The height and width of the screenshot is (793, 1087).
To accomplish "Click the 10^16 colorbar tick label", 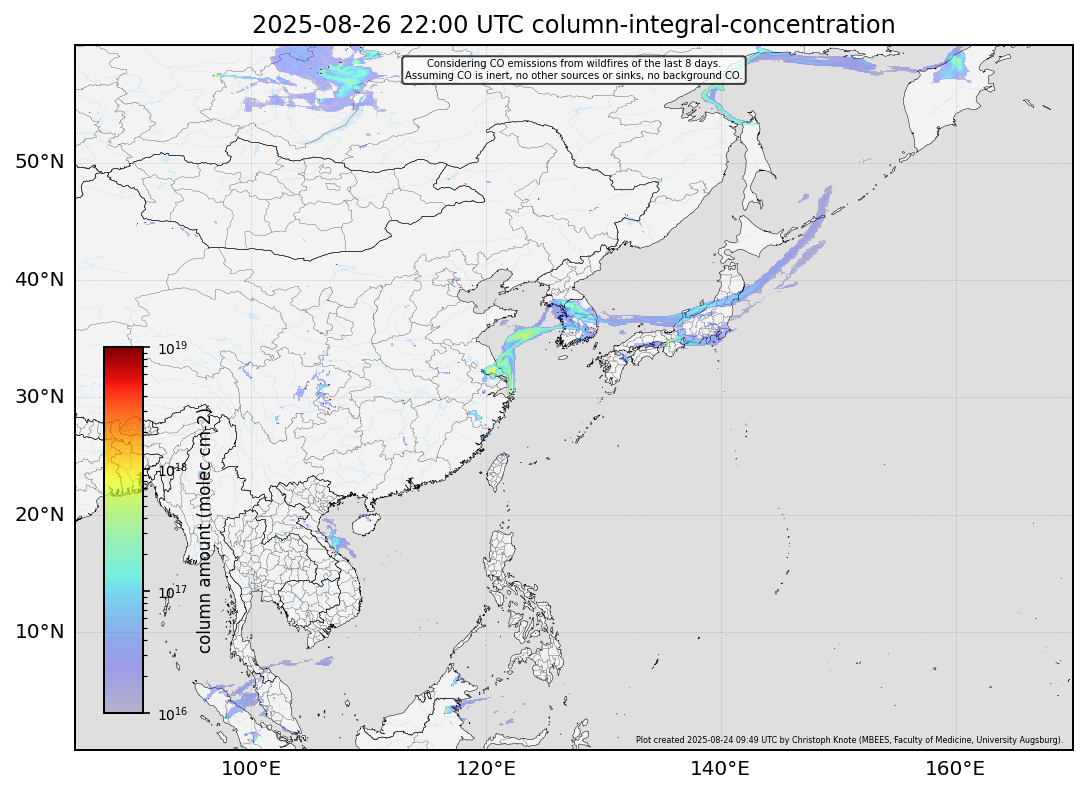I will pyautogui.click(x=173, y=714).
